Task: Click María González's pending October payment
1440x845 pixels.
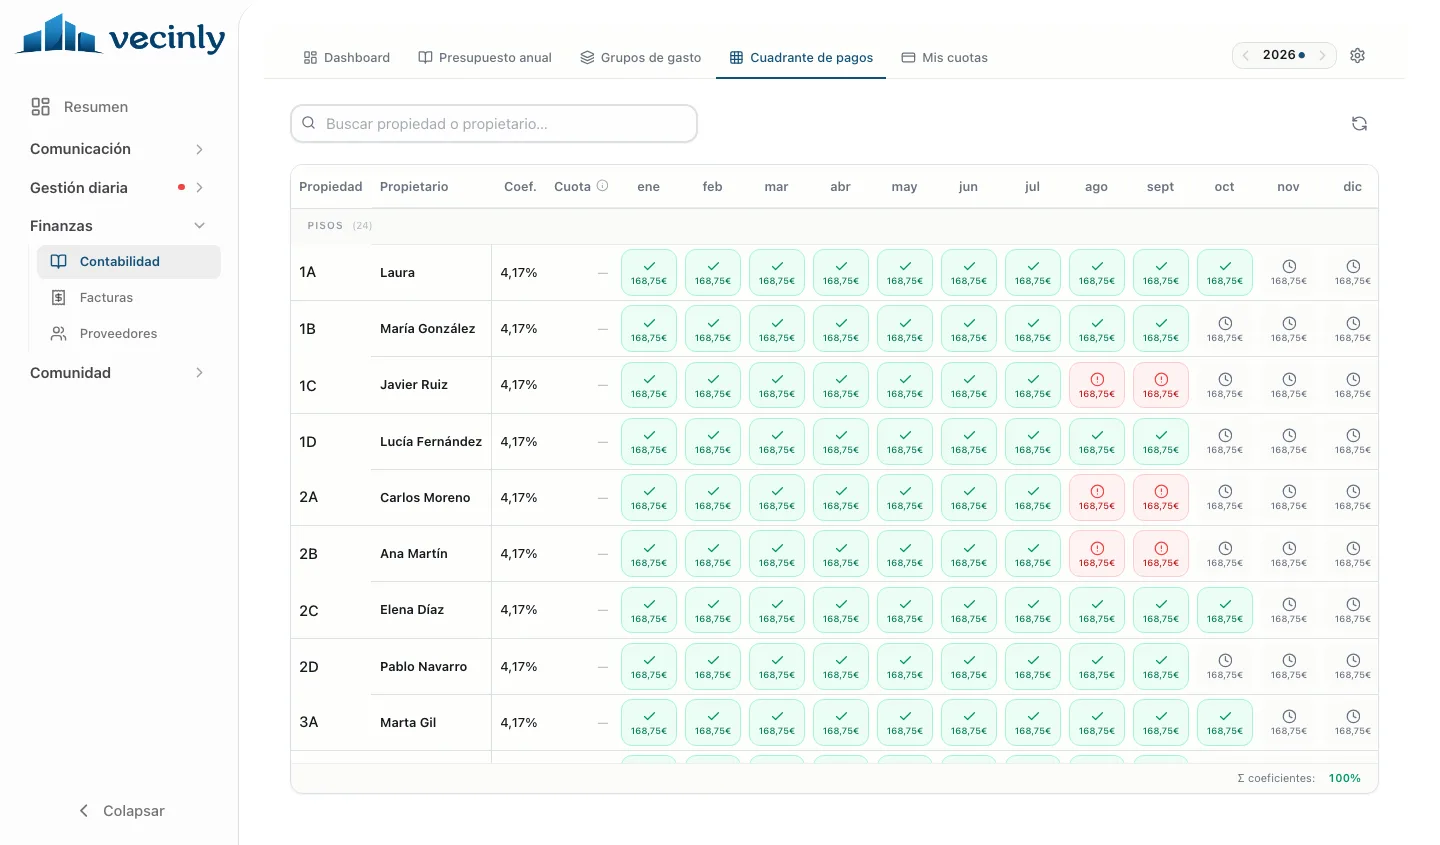Action: tap(1225, 329)
